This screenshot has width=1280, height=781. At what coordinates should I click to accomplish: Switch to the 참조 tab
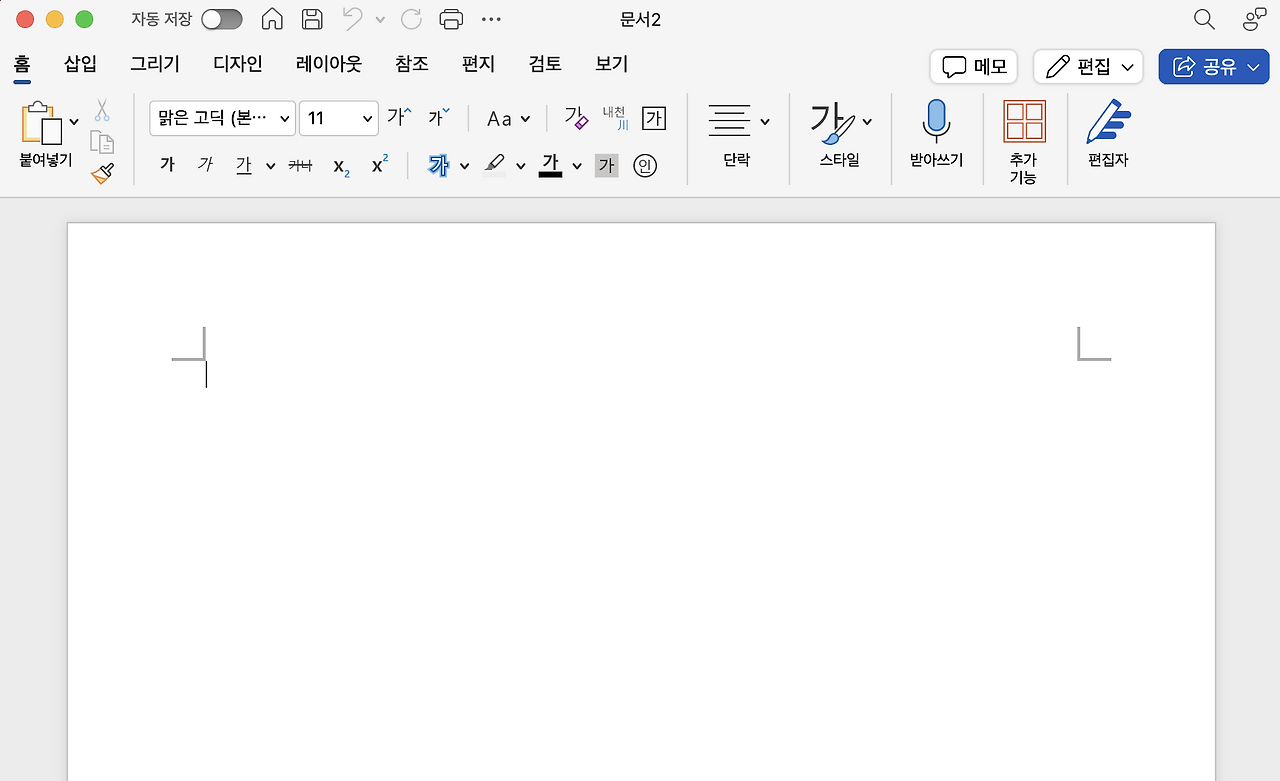point(412,64)
